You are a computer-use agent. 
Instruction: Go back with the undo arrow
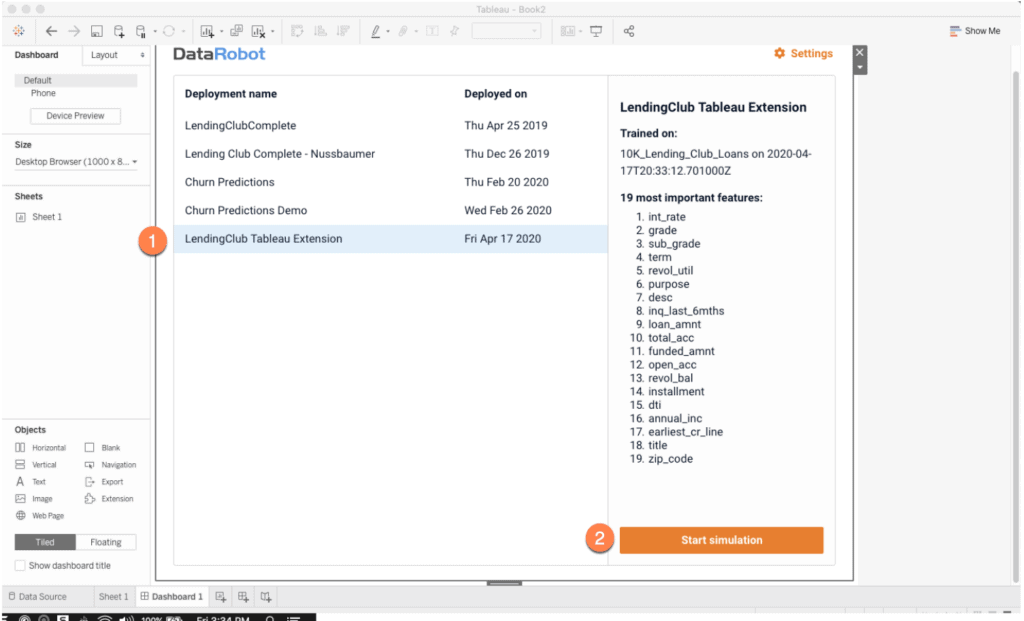click(51, 31)
